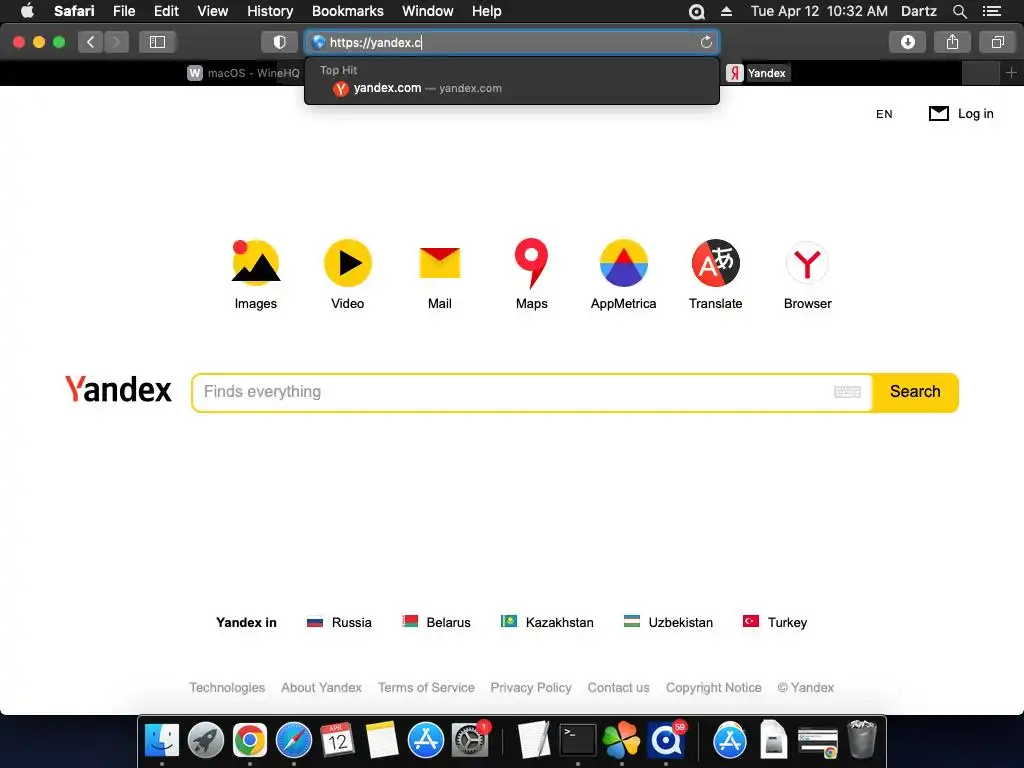
Task: Switch to the macOS - WineHQ tab
Action: coord(243,72)
